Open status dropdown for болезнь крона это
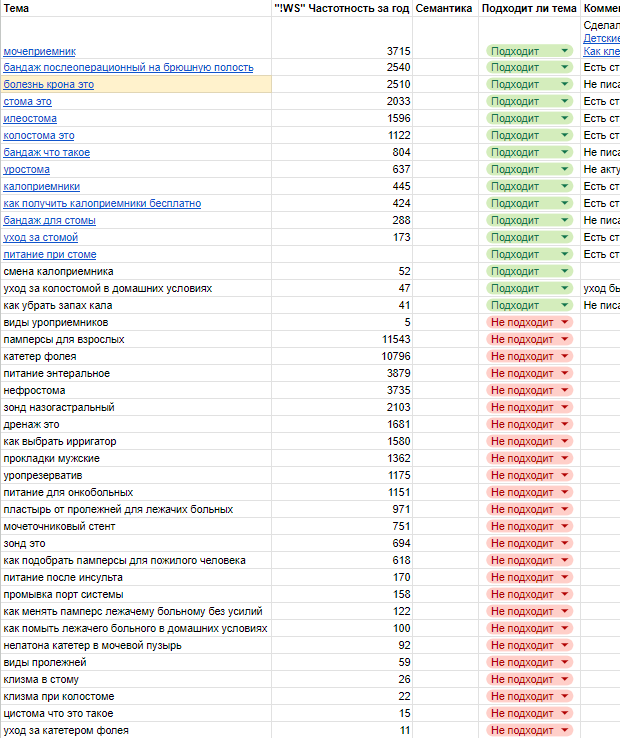Image resolution: width=620 pixels, height=738 pixels. [564, 84]
